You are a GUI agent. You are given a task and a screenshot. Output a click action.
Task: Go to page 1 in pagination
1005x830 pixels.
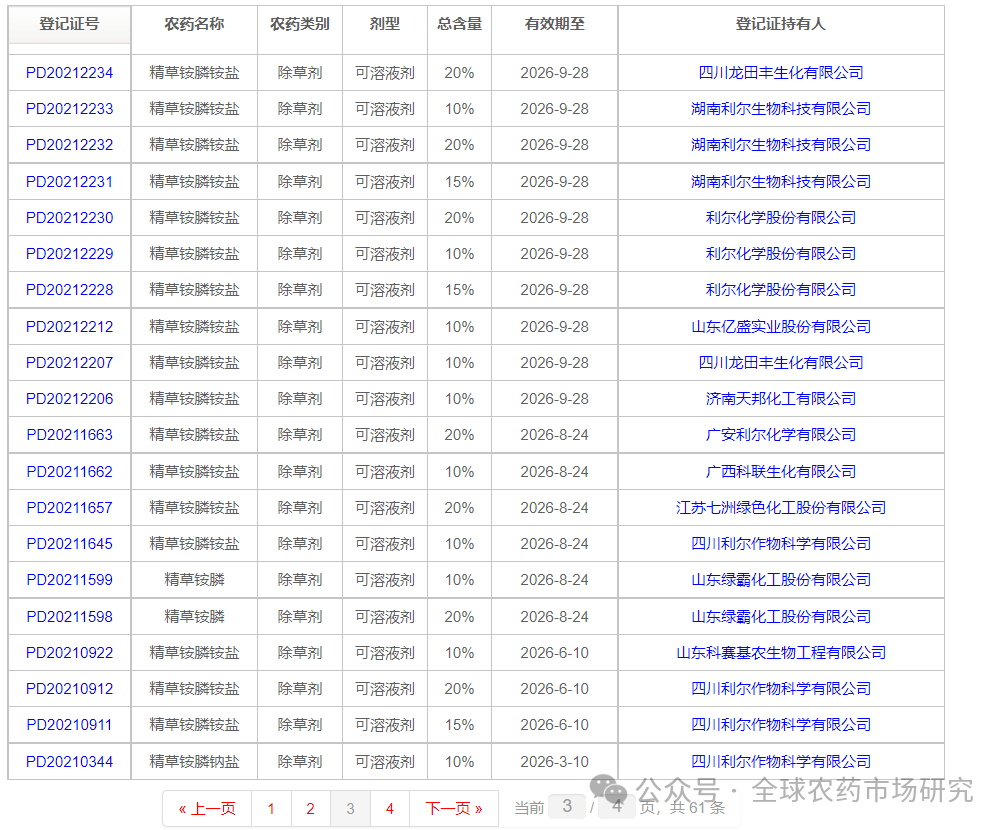[x=270, y=808]
